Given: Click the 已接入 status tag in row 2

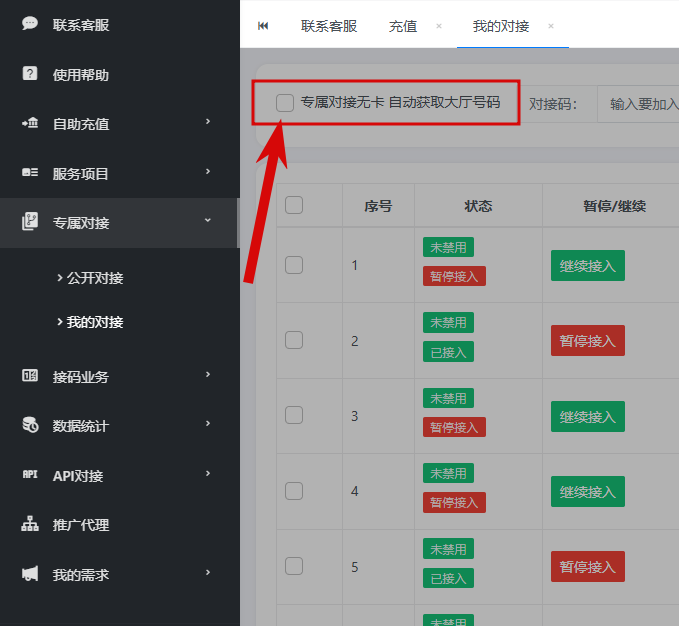Looking at the screenshot, I should (448, 352).
